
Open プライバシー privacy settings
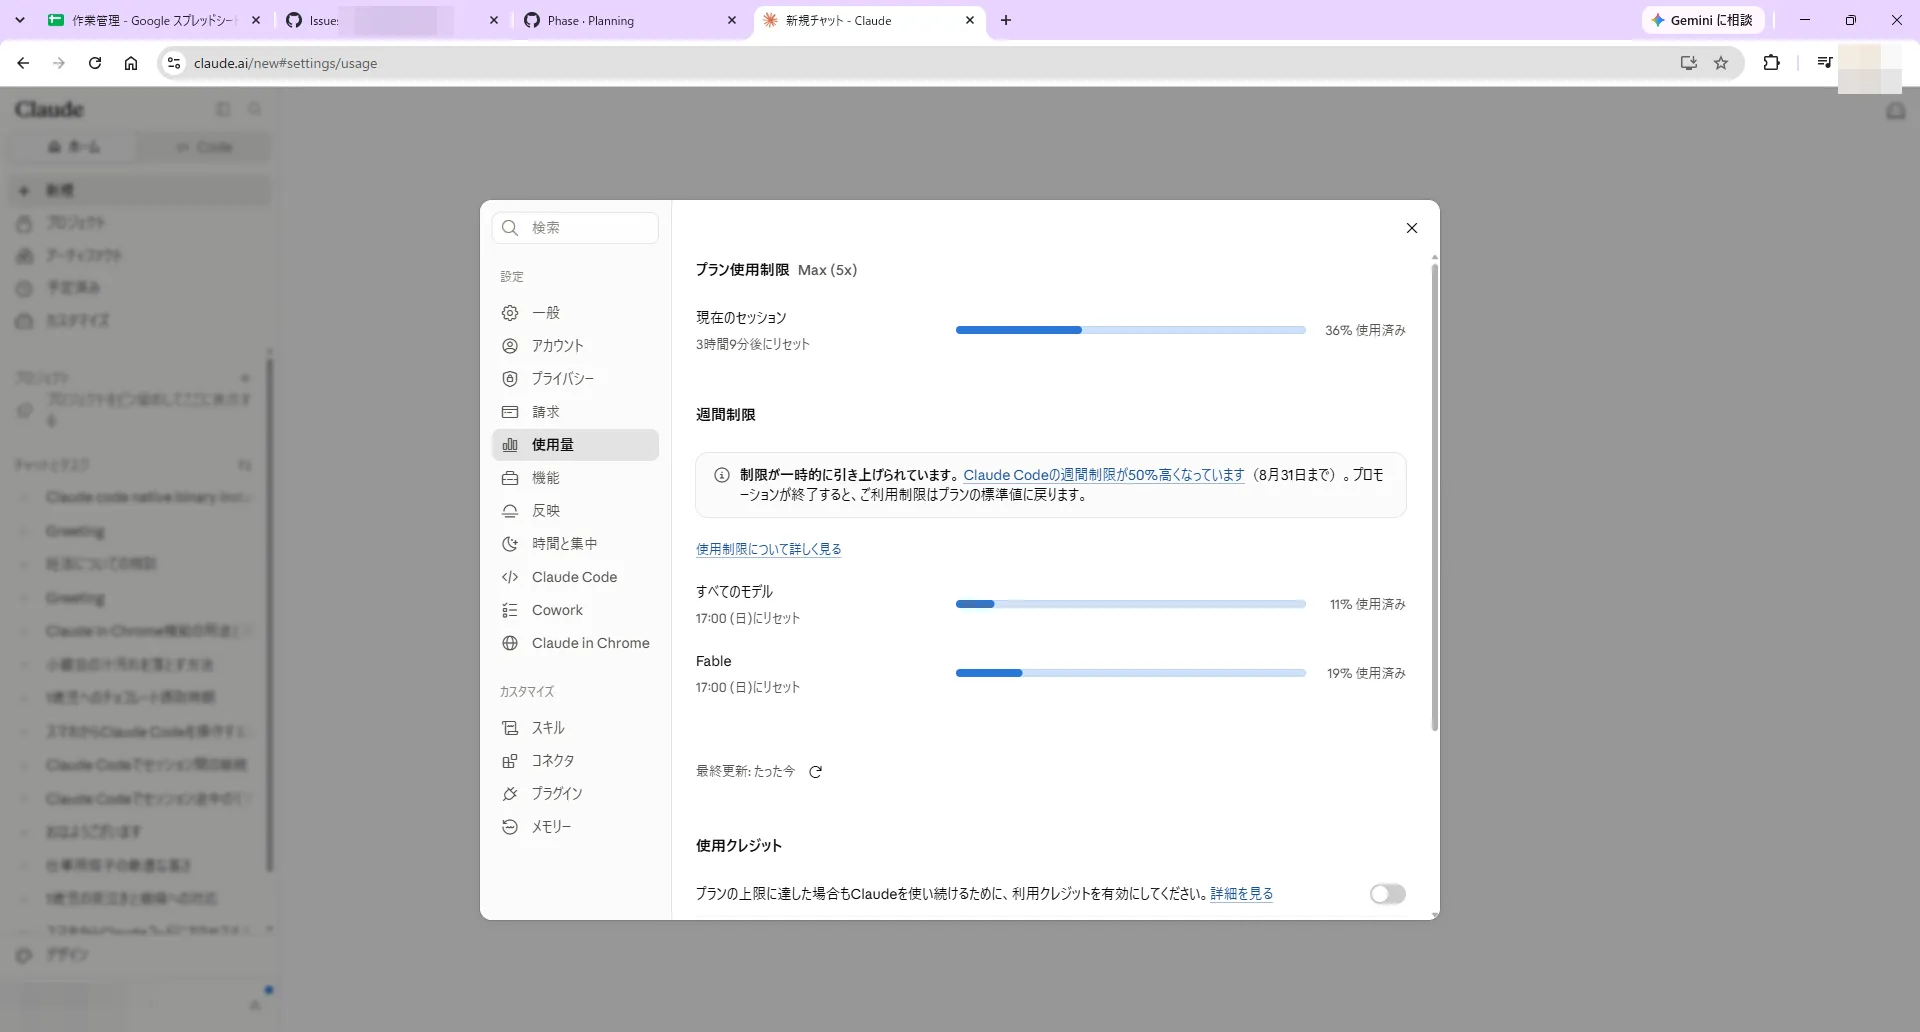coord(575,379)
